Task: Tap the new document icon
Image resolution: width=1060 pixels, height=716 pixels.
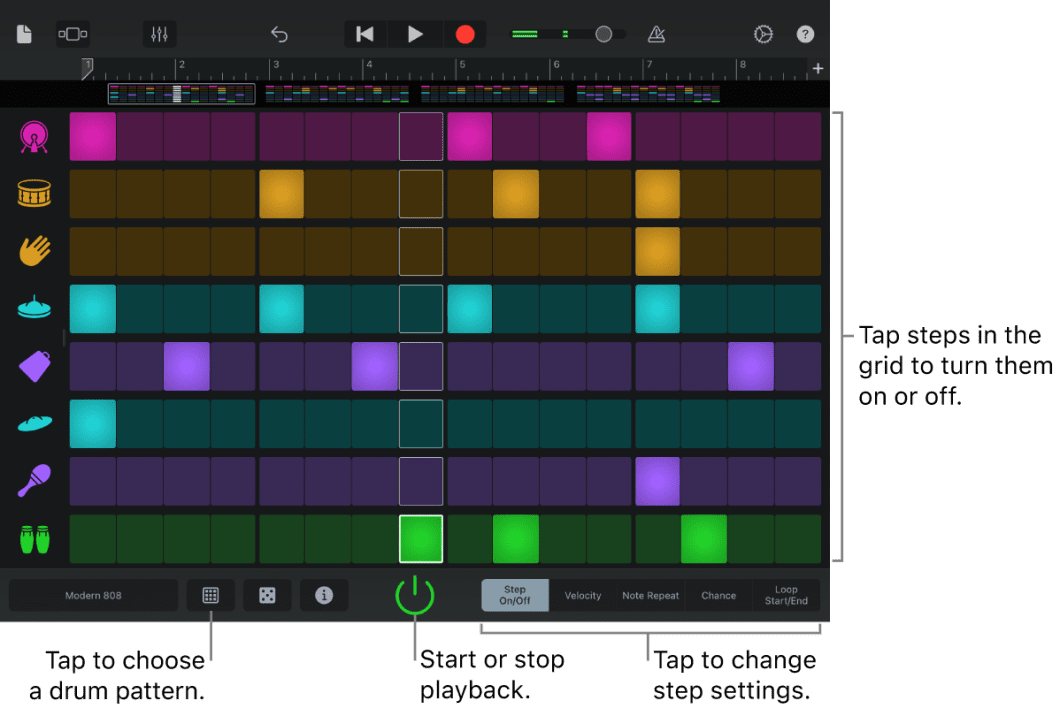Action: [x=23, y=33]
